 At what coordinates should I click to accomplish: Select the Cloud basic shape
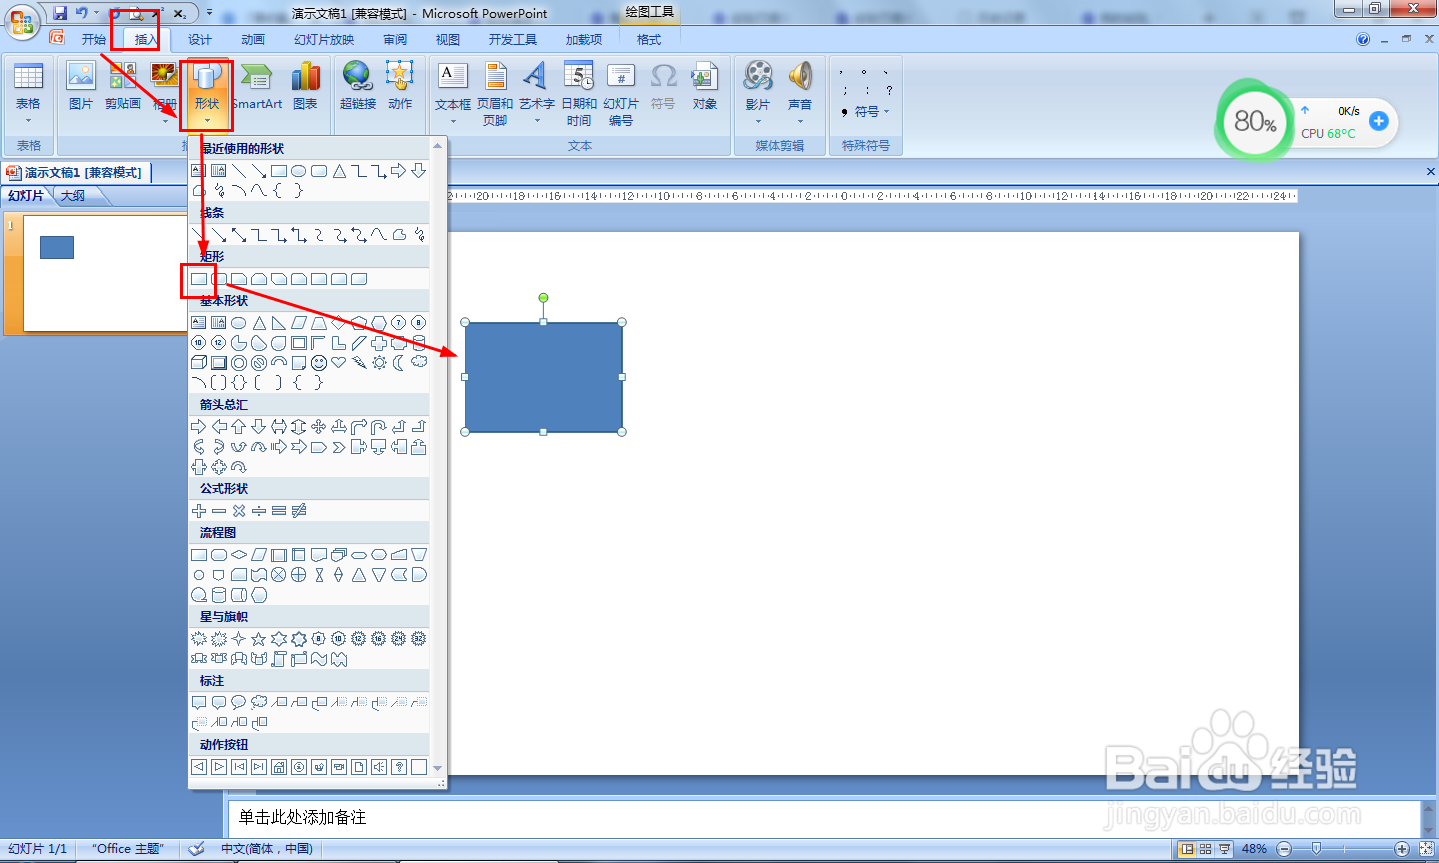[x=419, y=362]
